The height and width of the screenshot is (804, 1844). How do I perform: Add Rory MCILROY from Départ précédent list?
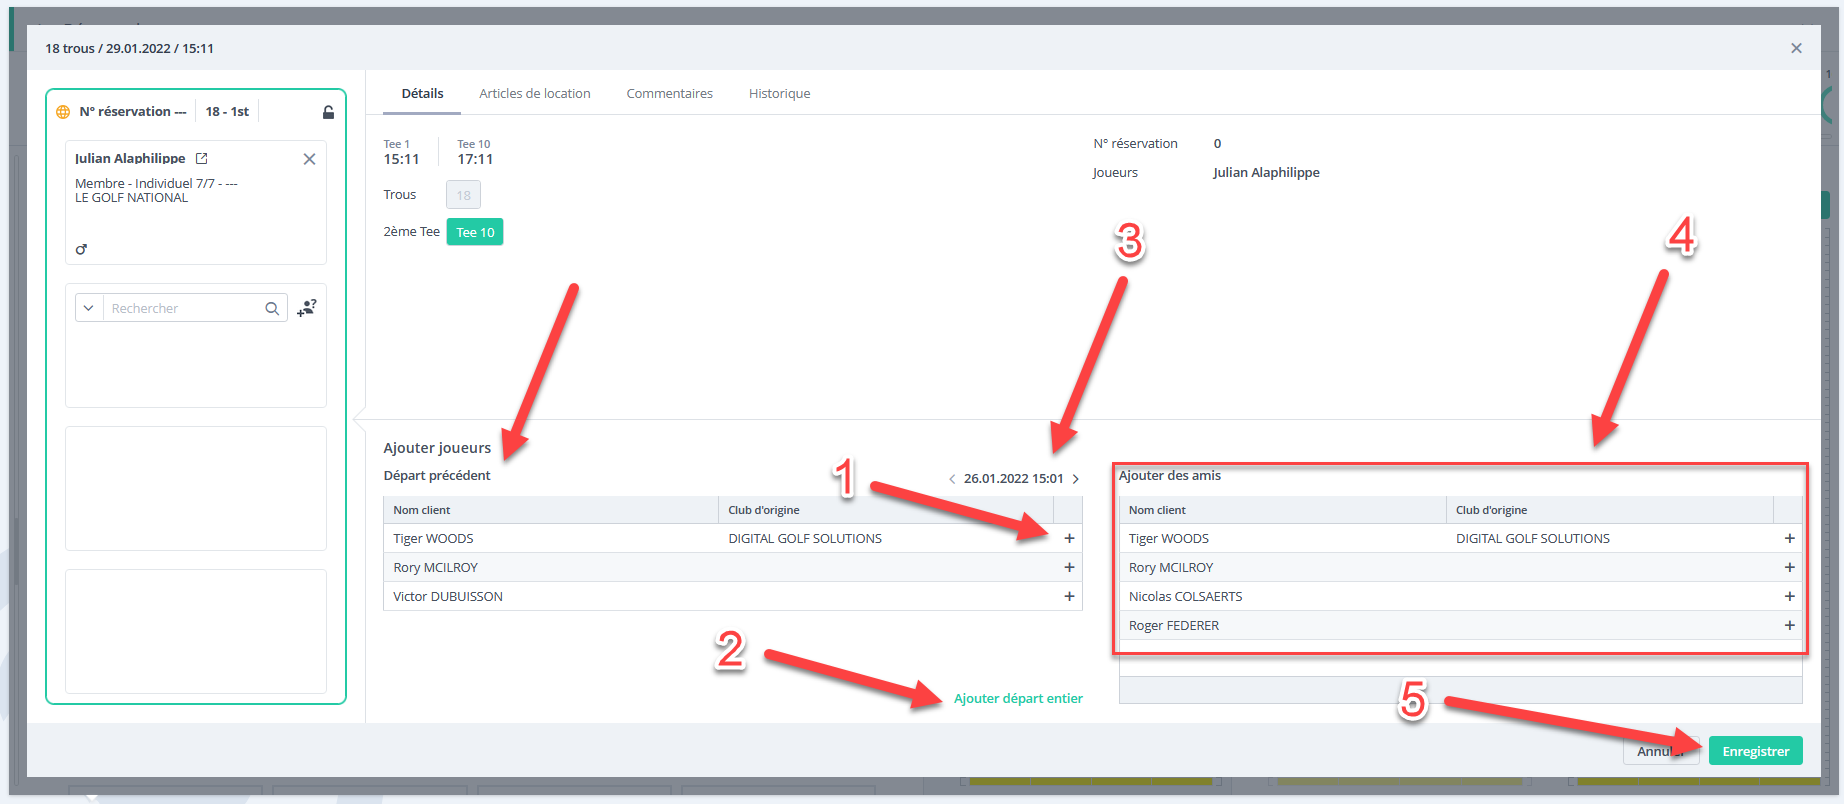pos(1069,567)
